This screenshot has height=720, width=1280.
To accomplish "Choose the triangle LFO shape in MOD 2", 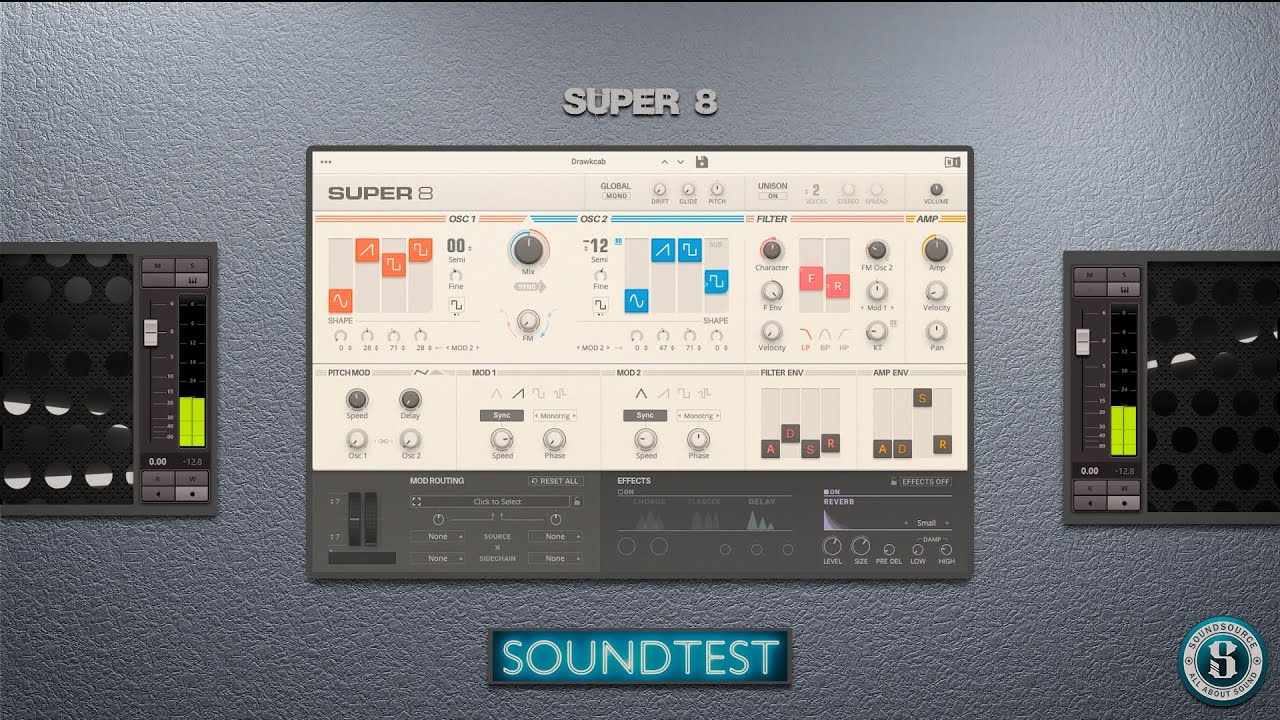I will [641, 394].
